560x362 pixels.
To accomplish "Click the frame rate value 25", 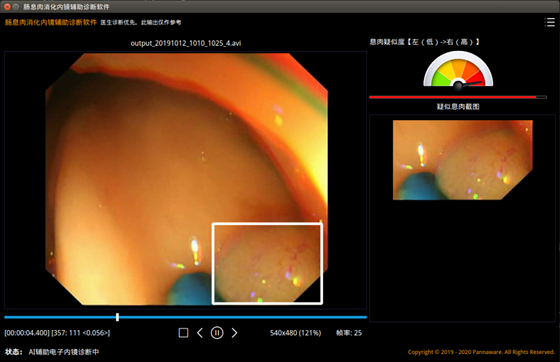I will (x=358, y=333).
